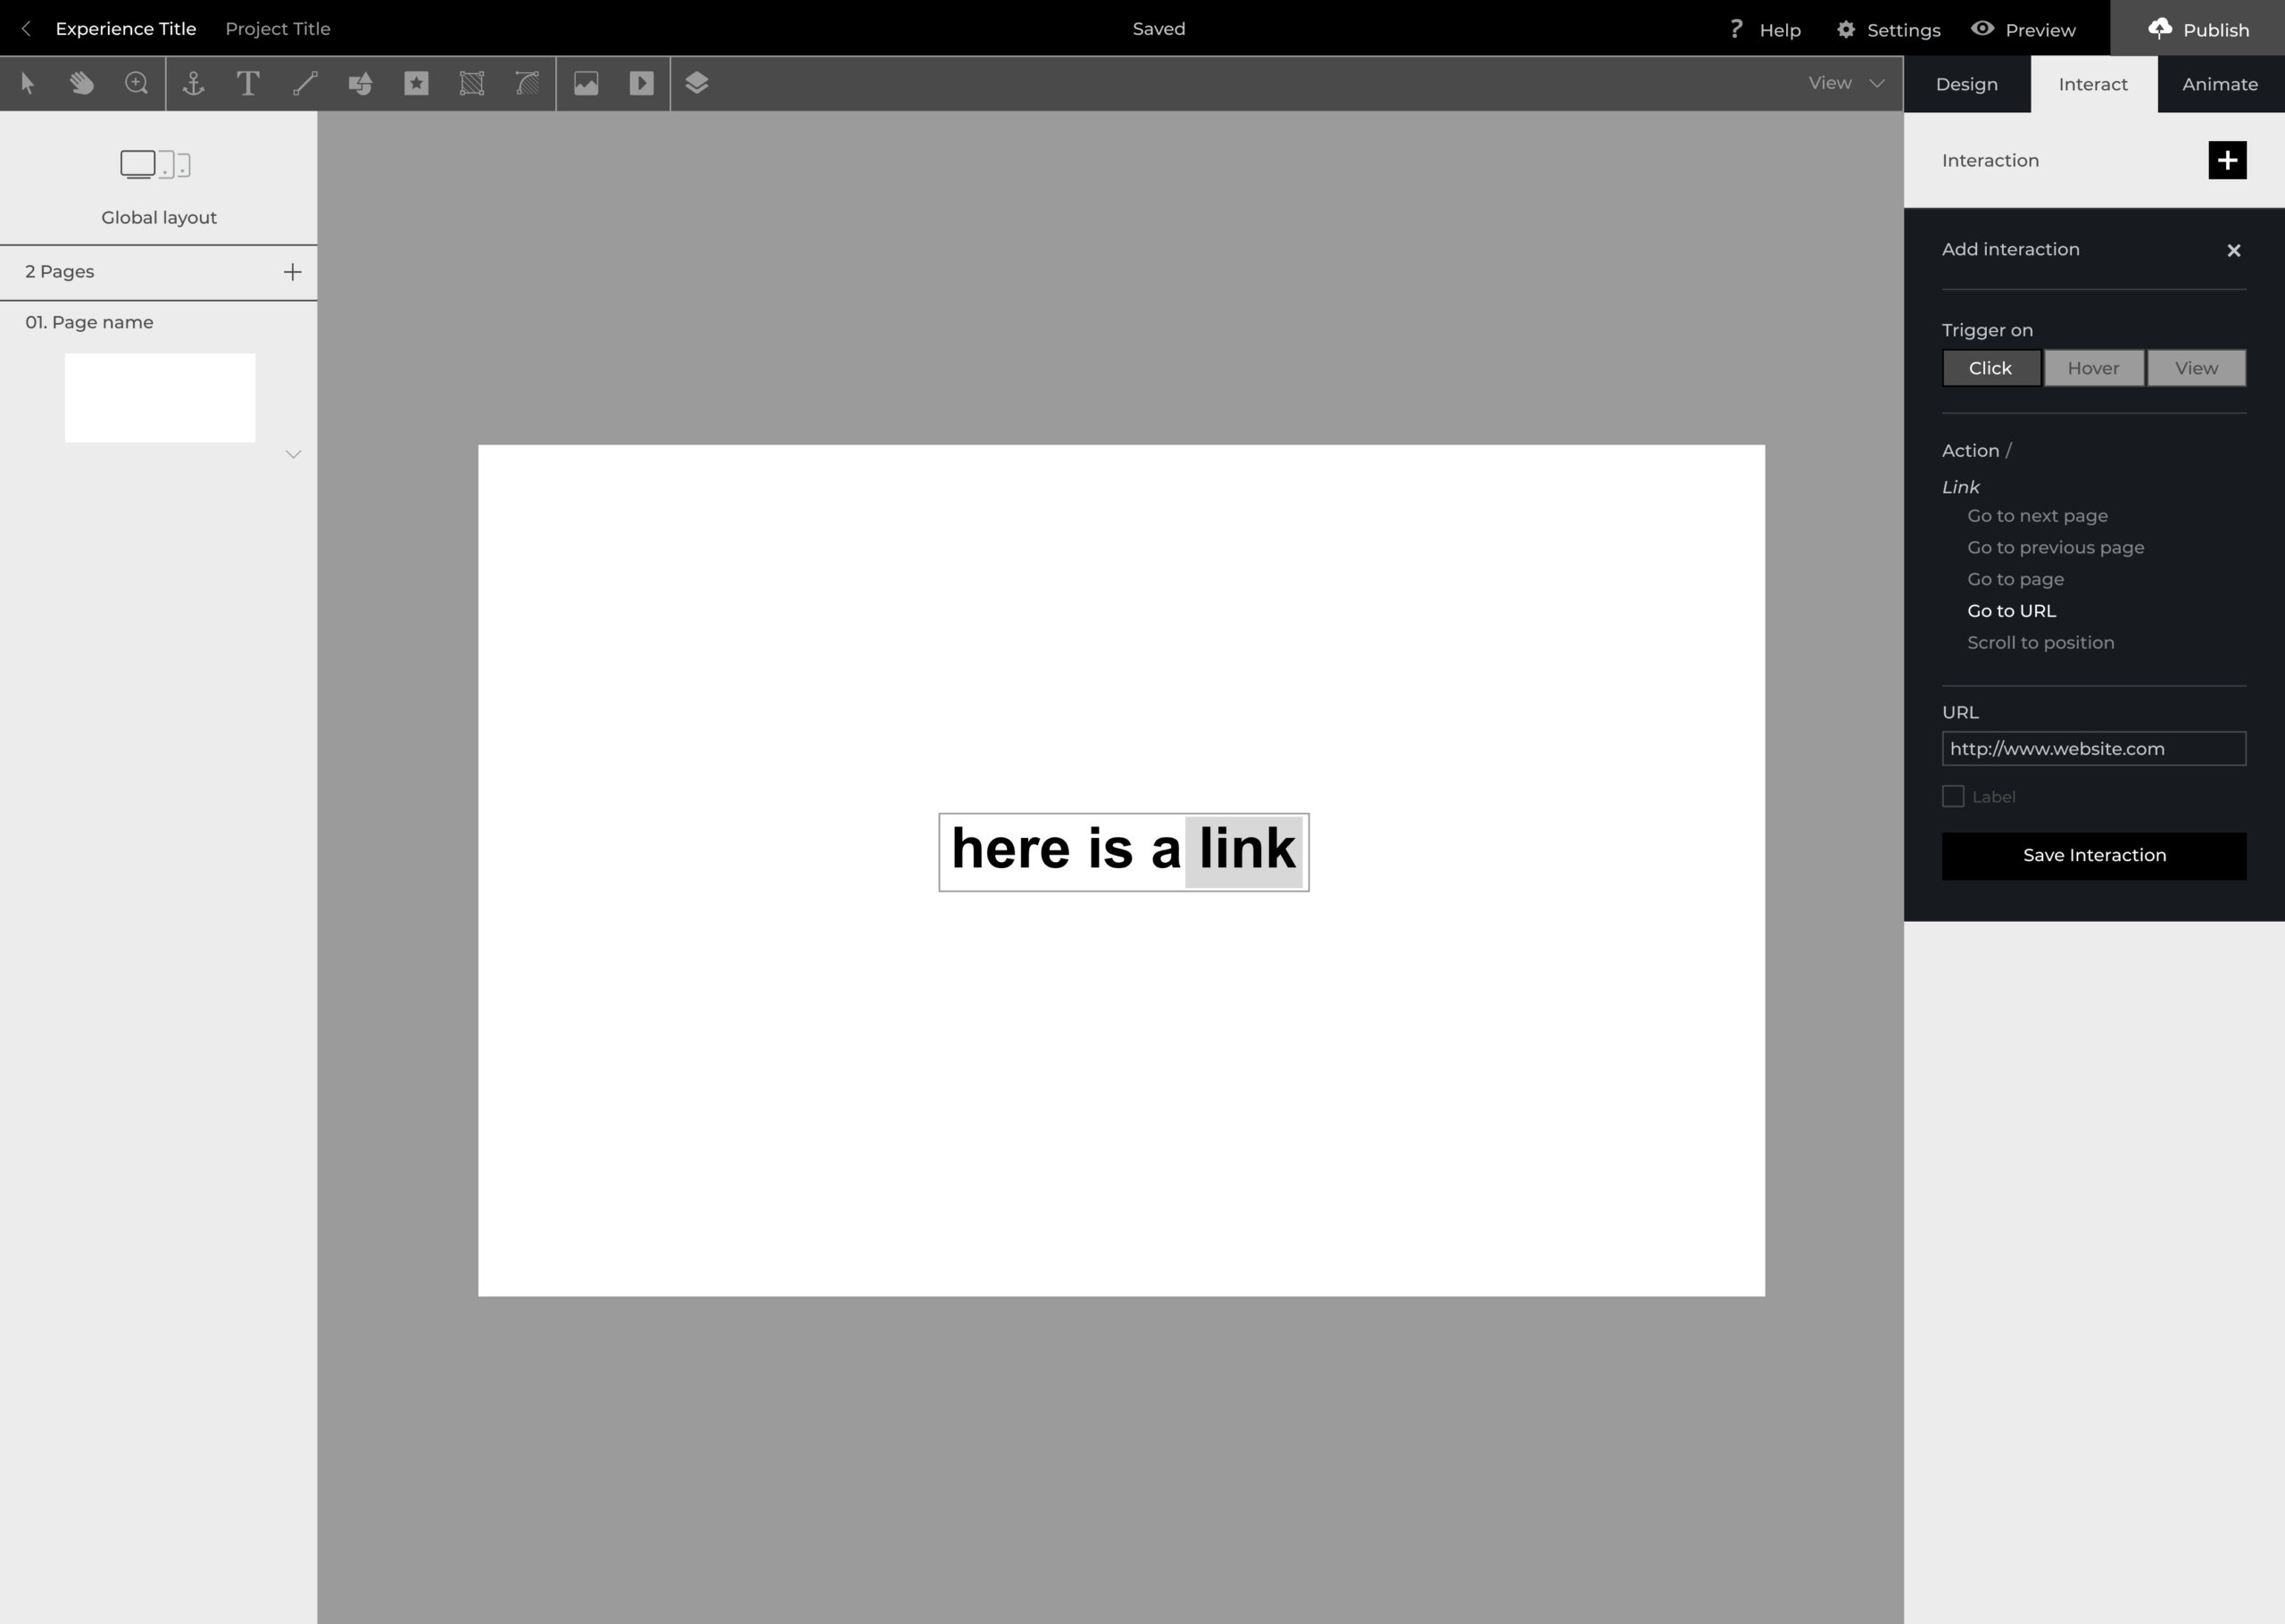Click the highlighted word link on canvas

pyautogui.click(x=1245, y=851)
